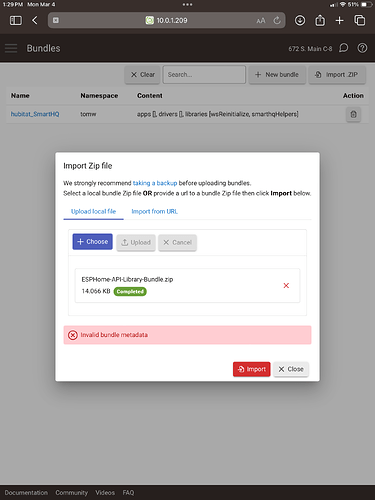This screenshot has width=375, height=500.
Task: Select the Upload local file tab
Action: (x=93, y=211)
